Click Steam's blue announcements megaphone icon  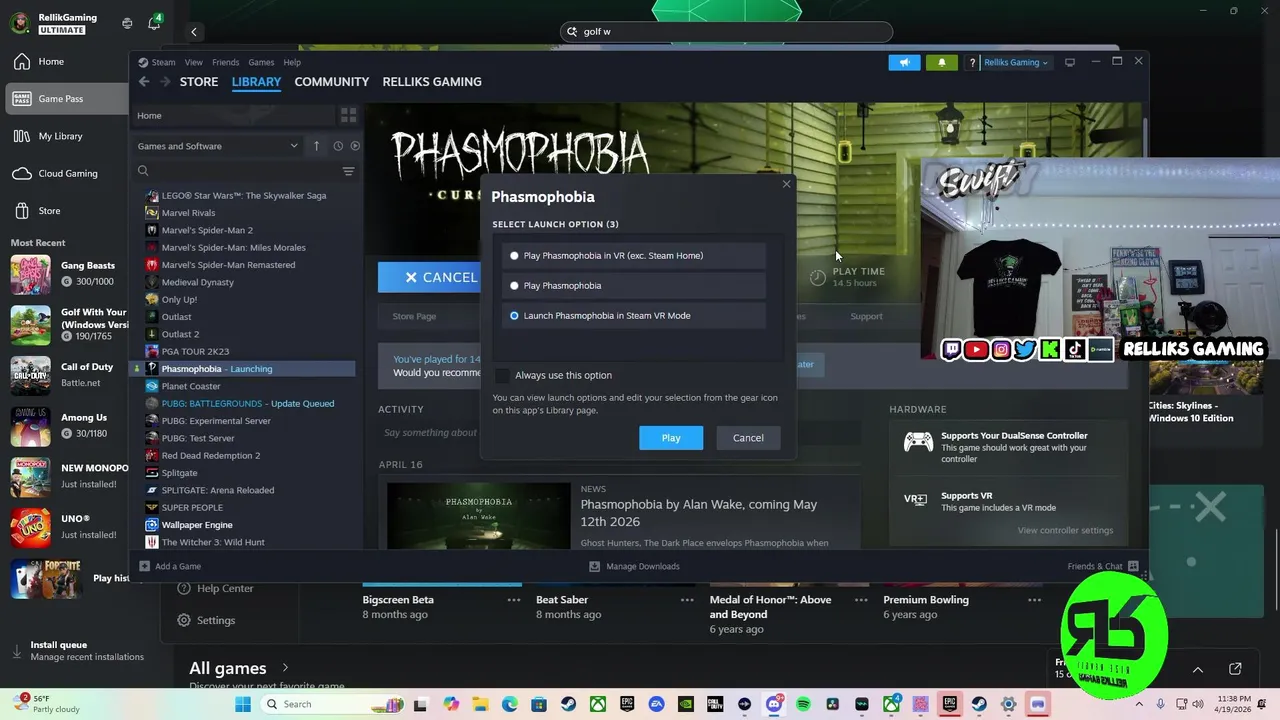click(x=904, y=62)
